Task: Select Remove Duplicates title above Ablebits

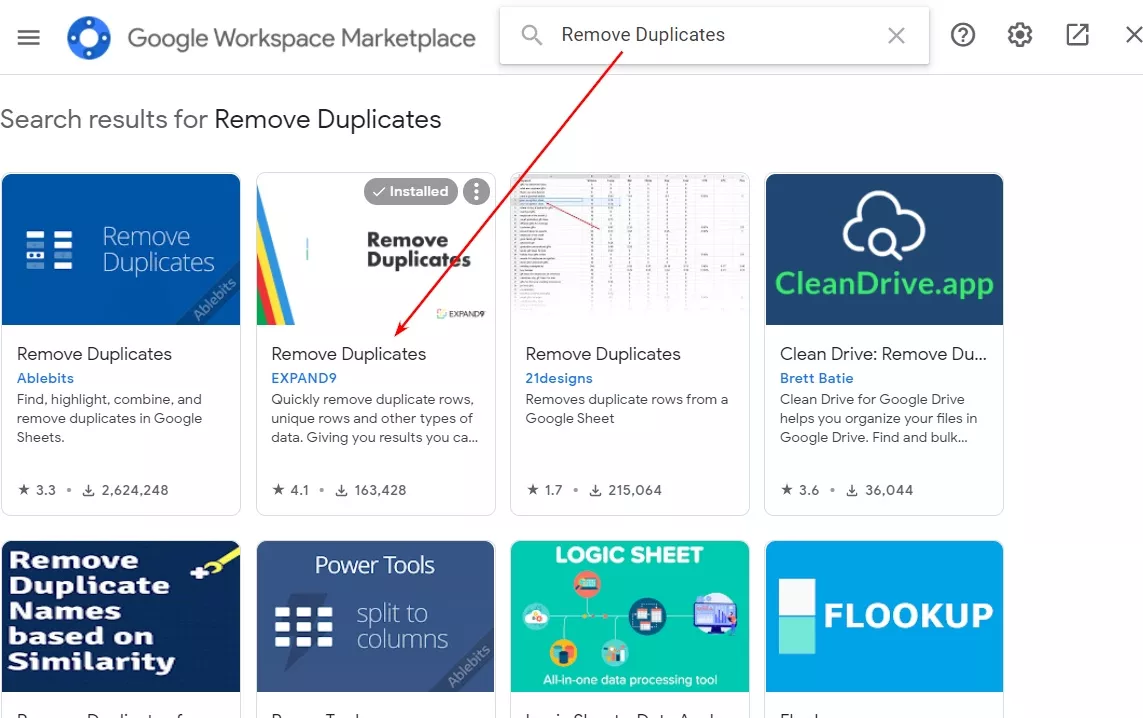Action: 94,354
